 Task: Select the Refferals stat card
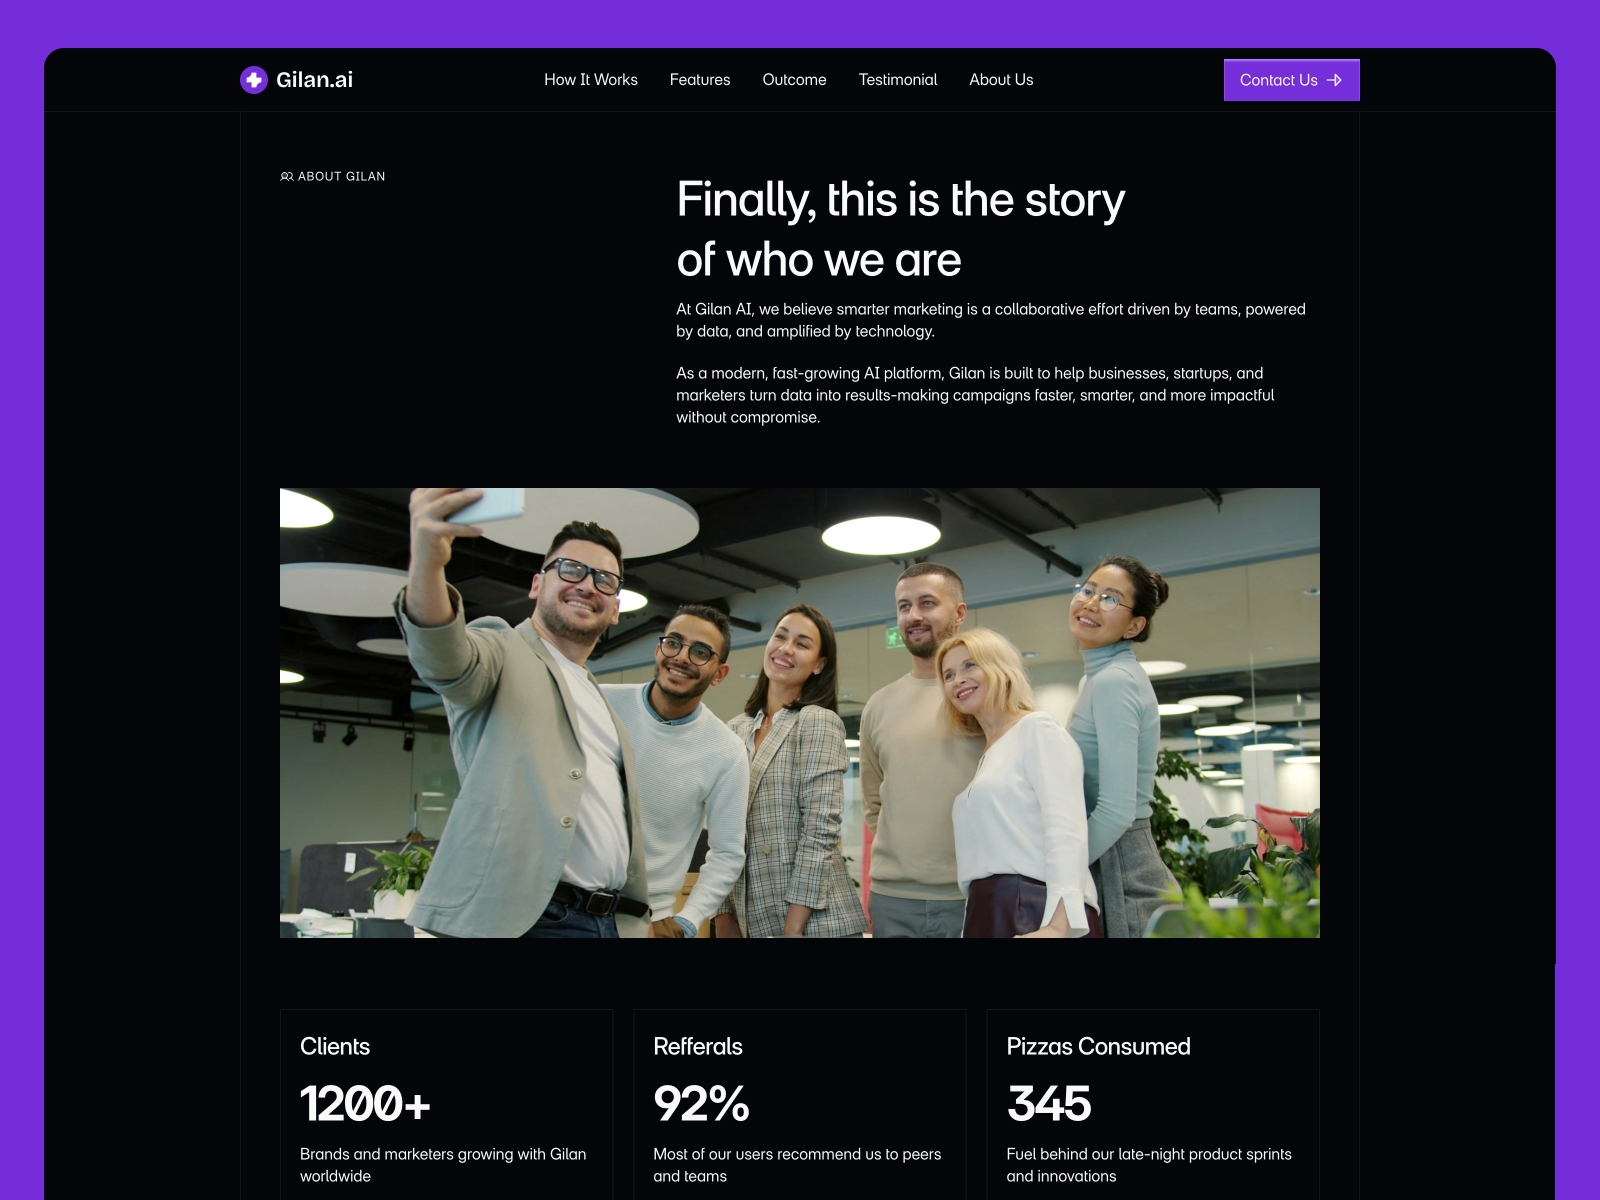pyautogui.click(x=800, y=1104)
